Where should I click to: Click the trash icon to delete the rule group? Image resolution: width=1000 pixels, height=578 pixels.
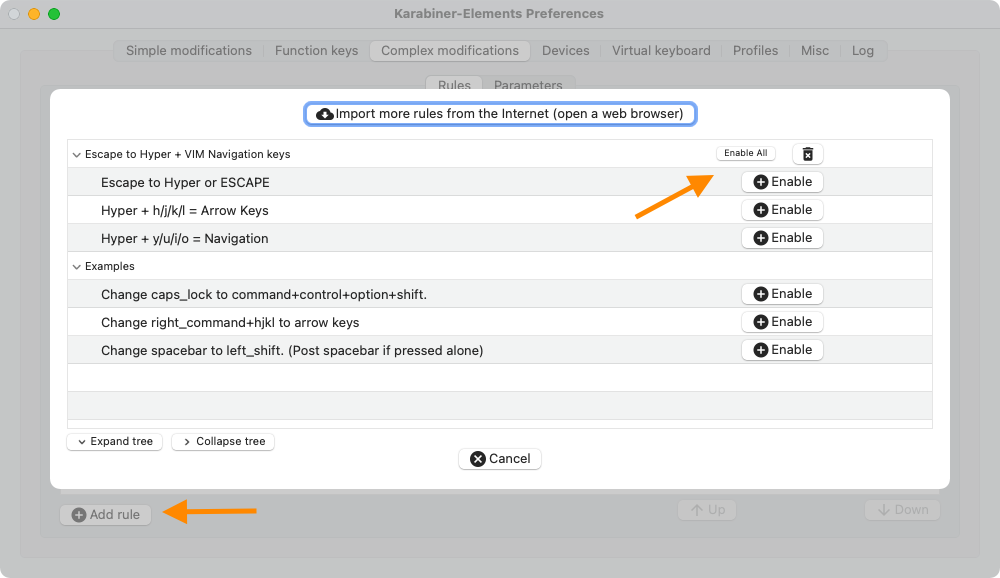pos(807,153)
